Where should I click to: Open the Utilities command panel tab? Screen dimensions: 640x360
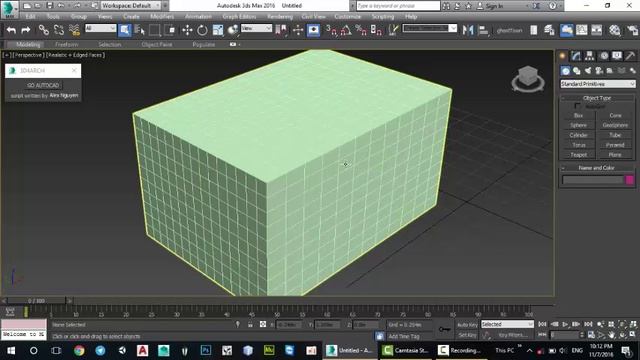coord(630,56)
